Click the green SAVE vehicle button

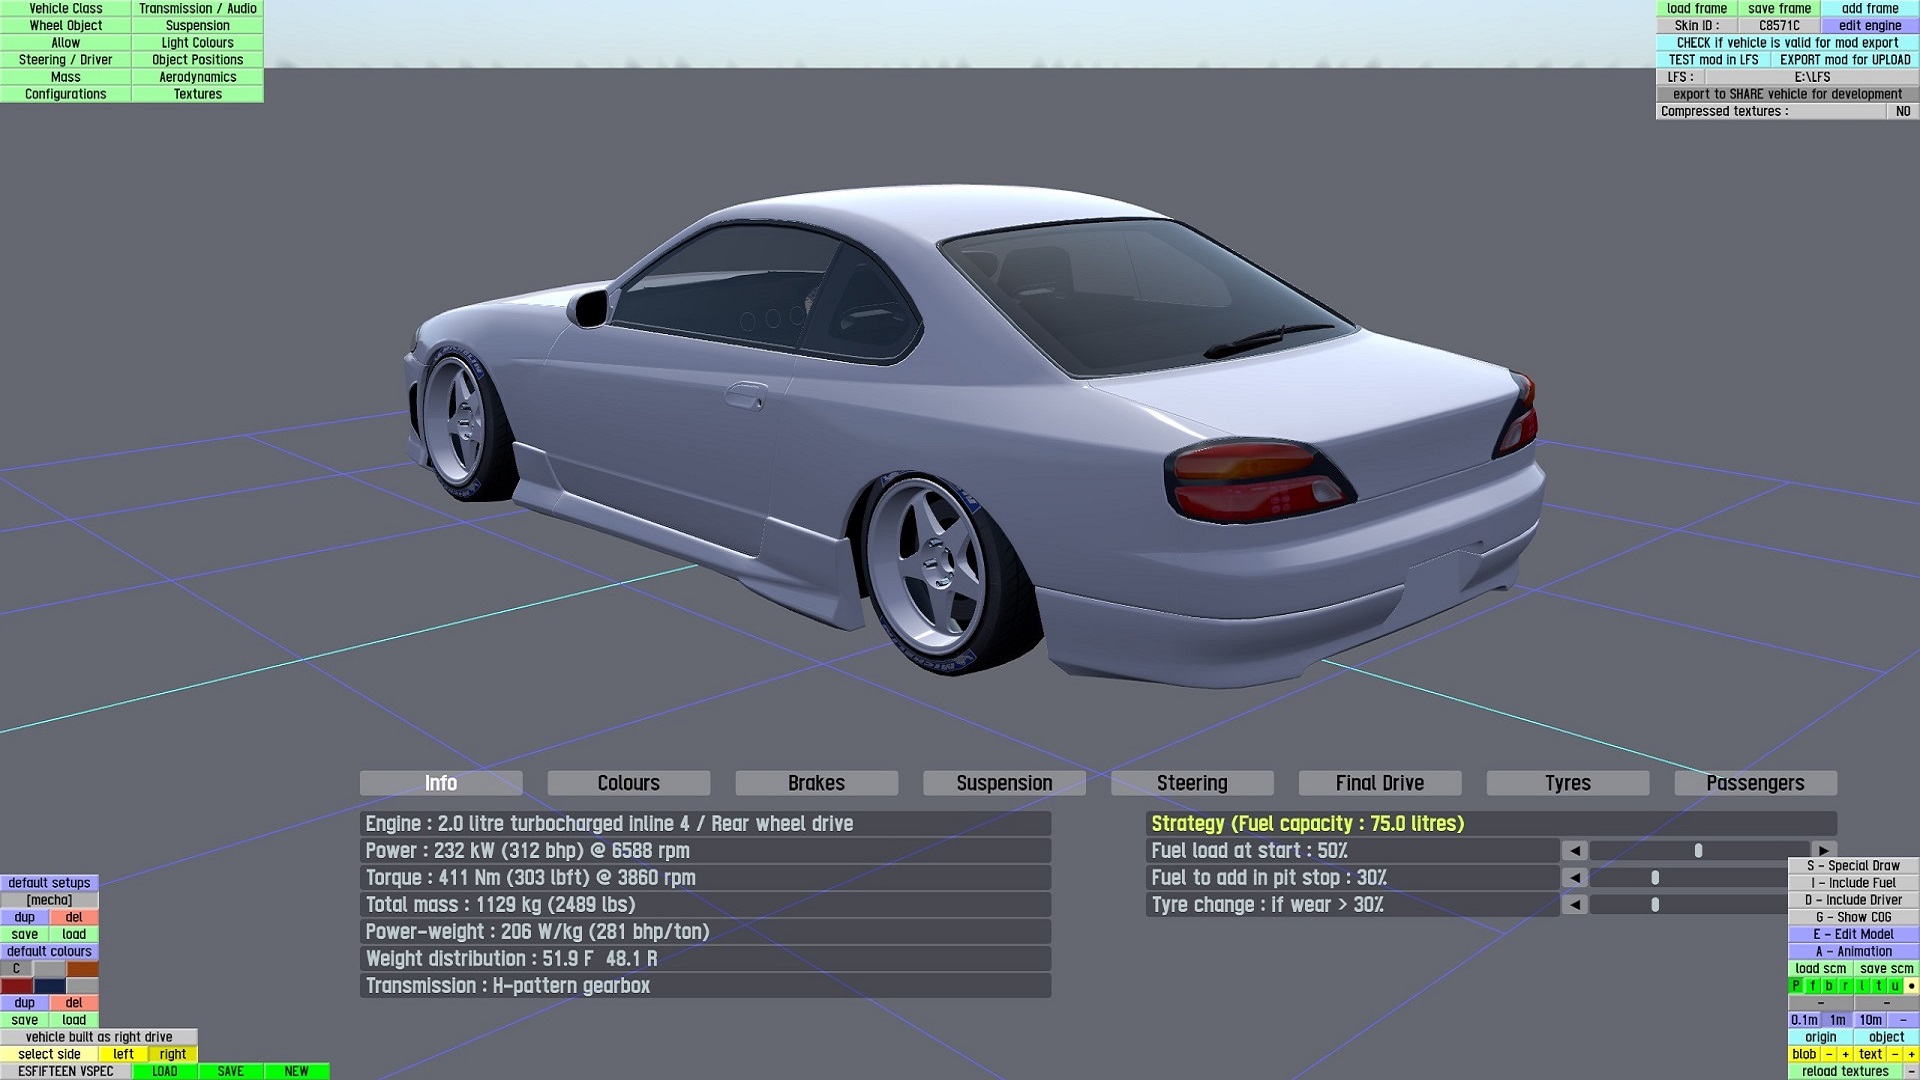coord(230,1071)
